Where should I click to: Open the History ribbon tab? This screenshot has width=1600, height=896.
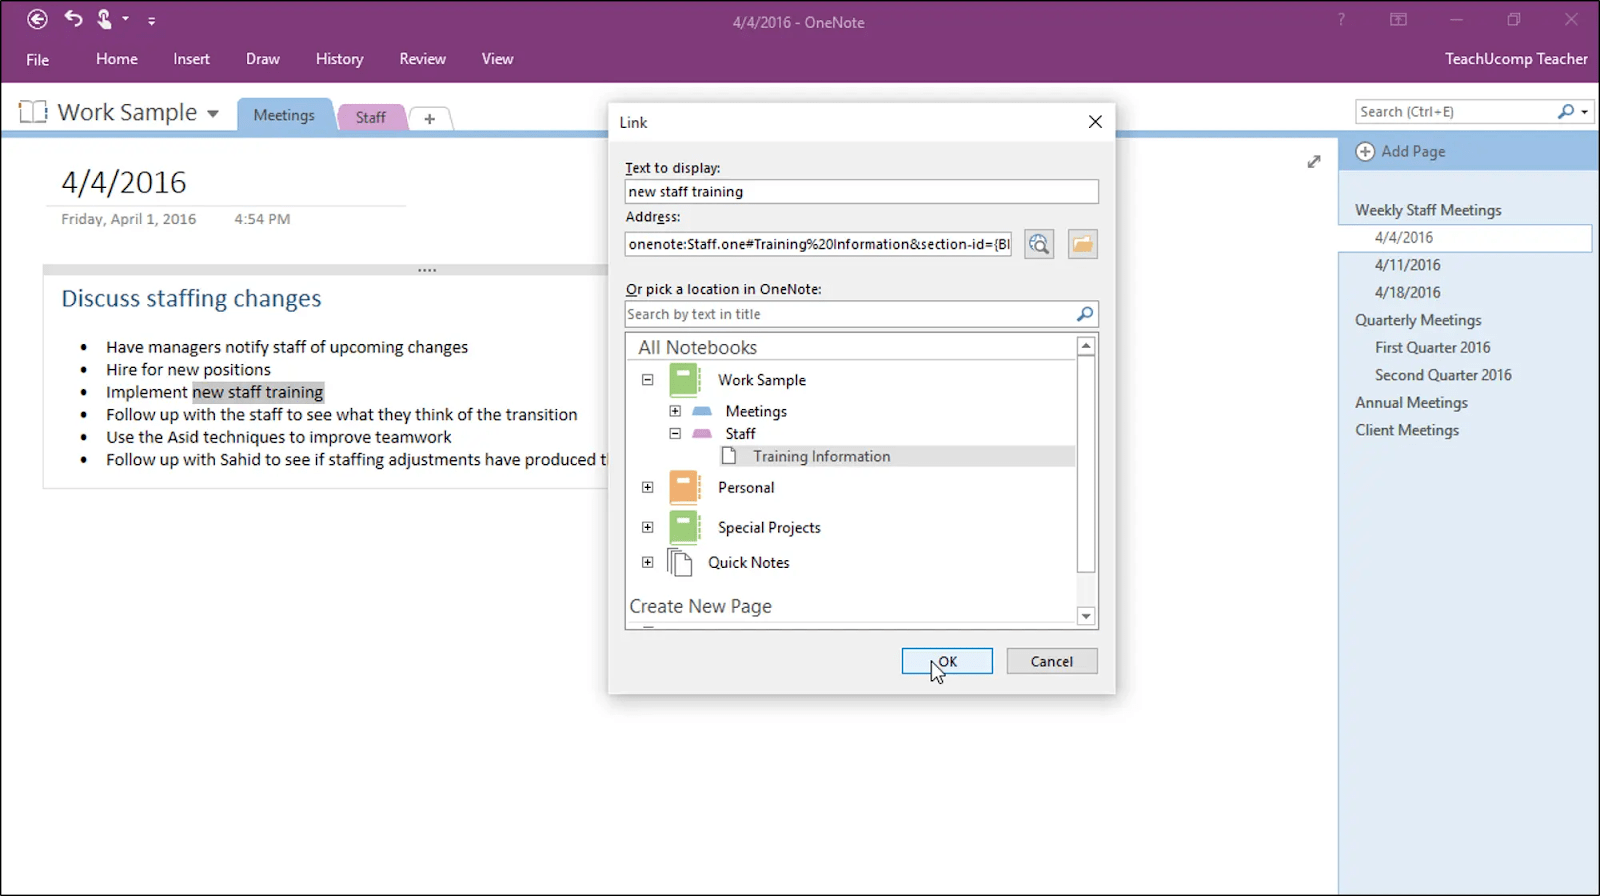pos(339,59)
